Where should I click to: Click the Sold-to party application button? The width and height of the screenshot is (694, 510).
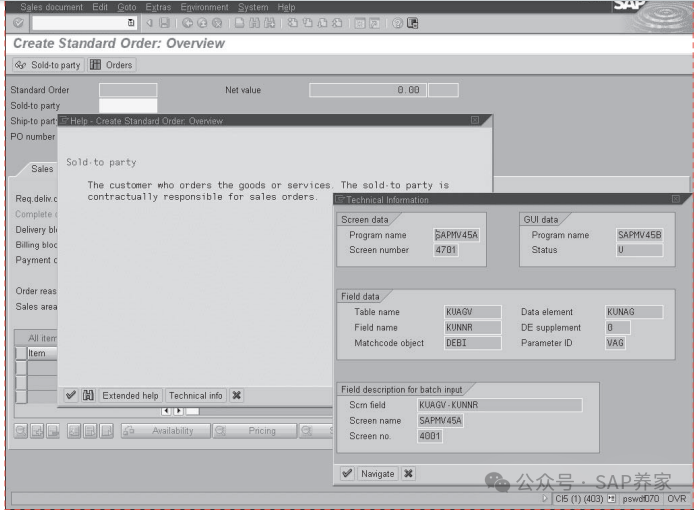coord(48,65)
